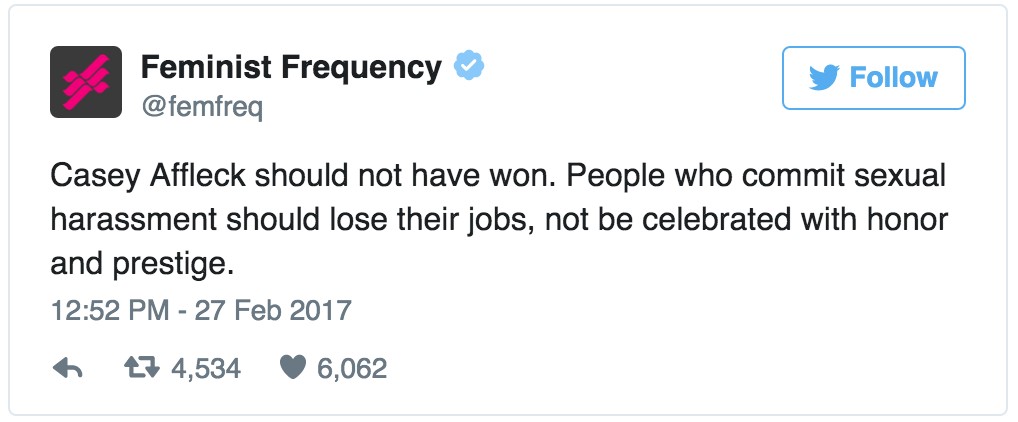Click the 6,062 likes count

pos(351,368)
